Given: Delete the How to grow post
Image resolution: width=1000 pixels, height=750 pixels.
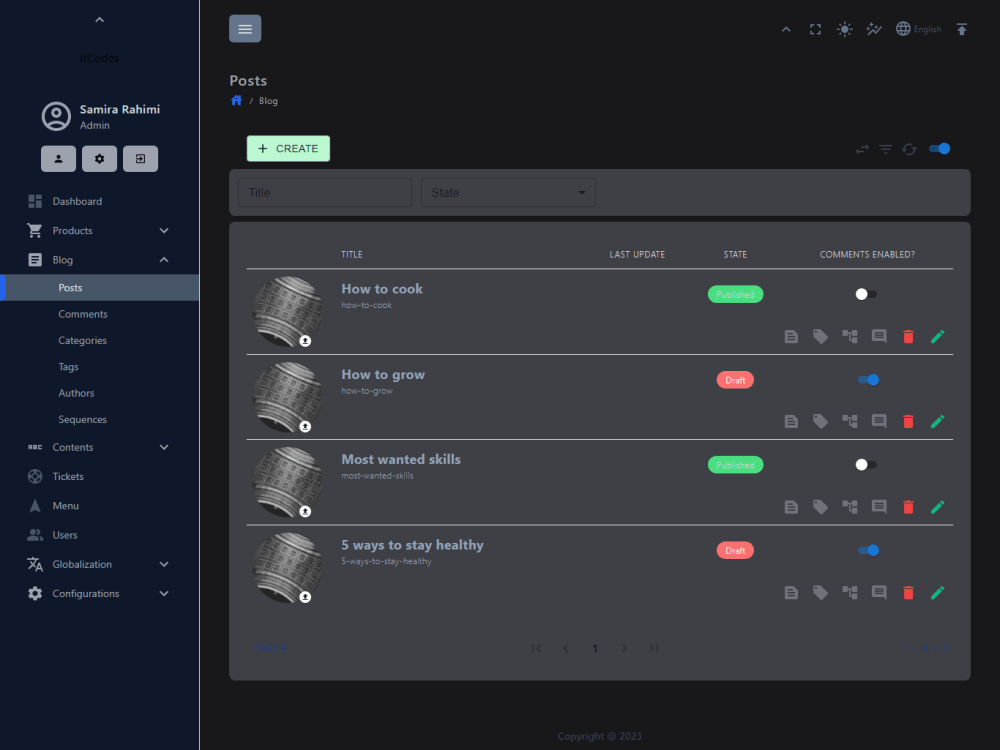Looking at the screenshot, I should click(x=908, y=421).
